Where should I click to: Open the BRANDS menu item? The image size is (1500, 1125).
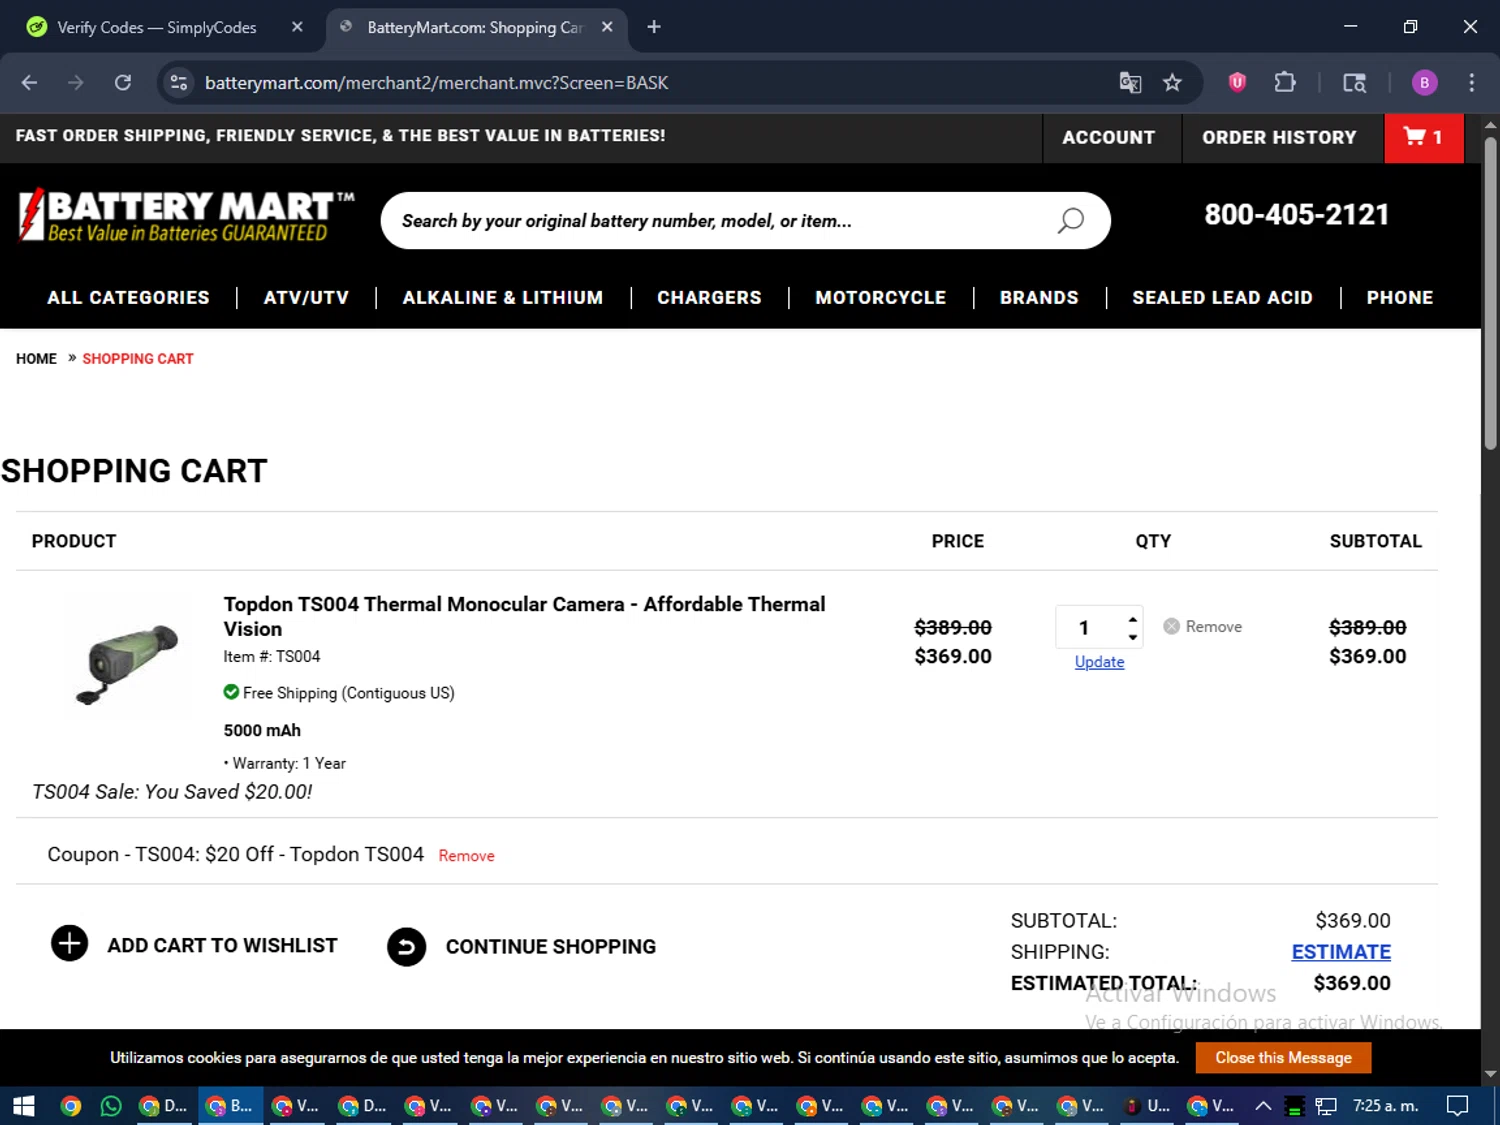(1039, 298)
